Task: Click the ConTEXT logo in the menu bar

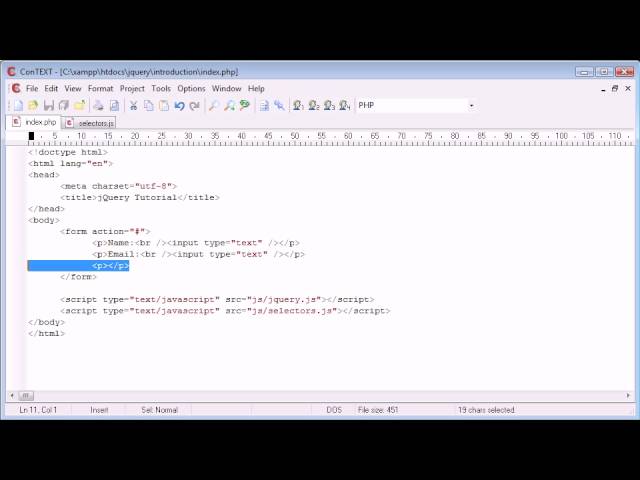Action: coord(16,88)
